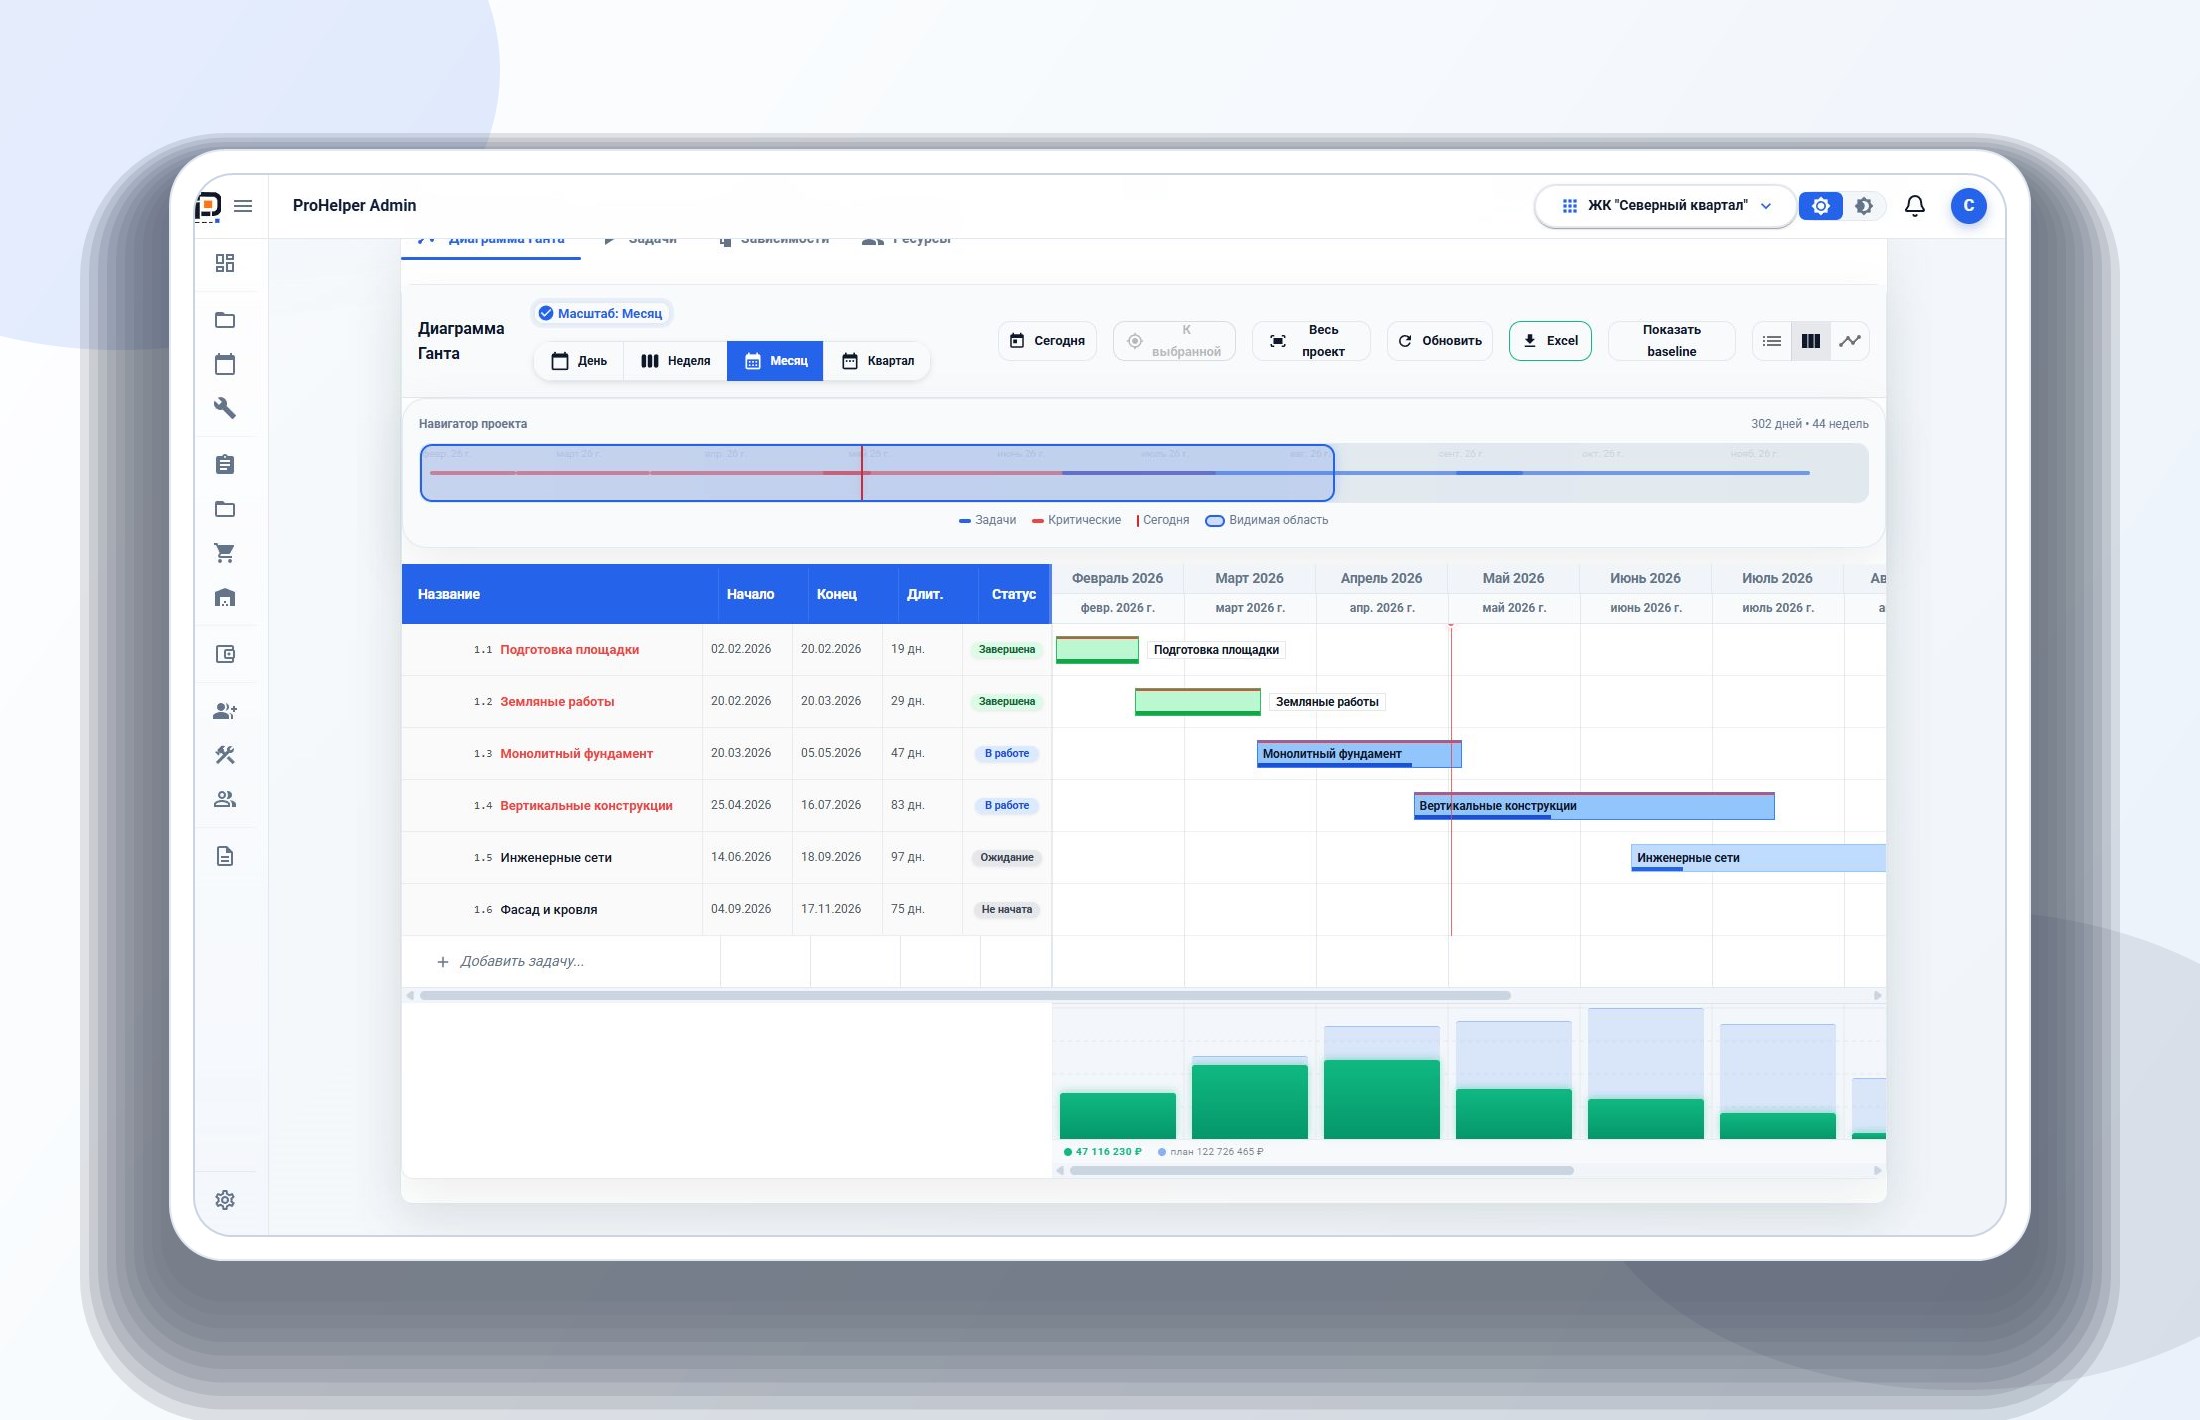Open the settings gear in the sidebar
2200x1420 pixels.
pyautogui.click(x=225, y=1200)
